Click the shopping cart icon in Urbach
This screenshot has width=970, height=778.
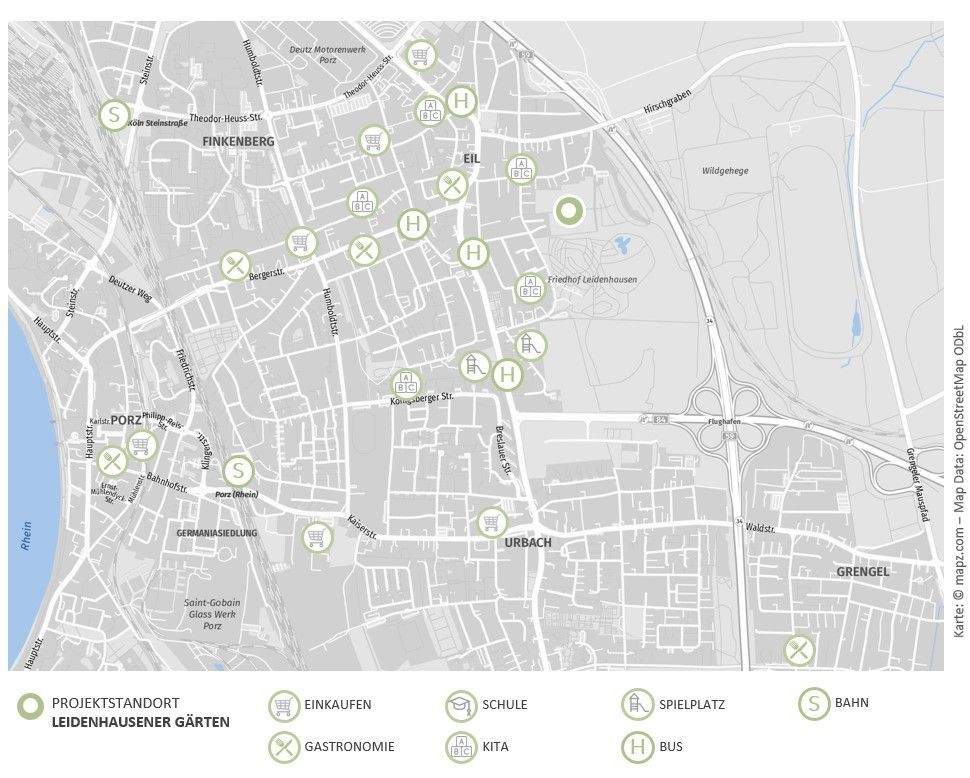491,522
